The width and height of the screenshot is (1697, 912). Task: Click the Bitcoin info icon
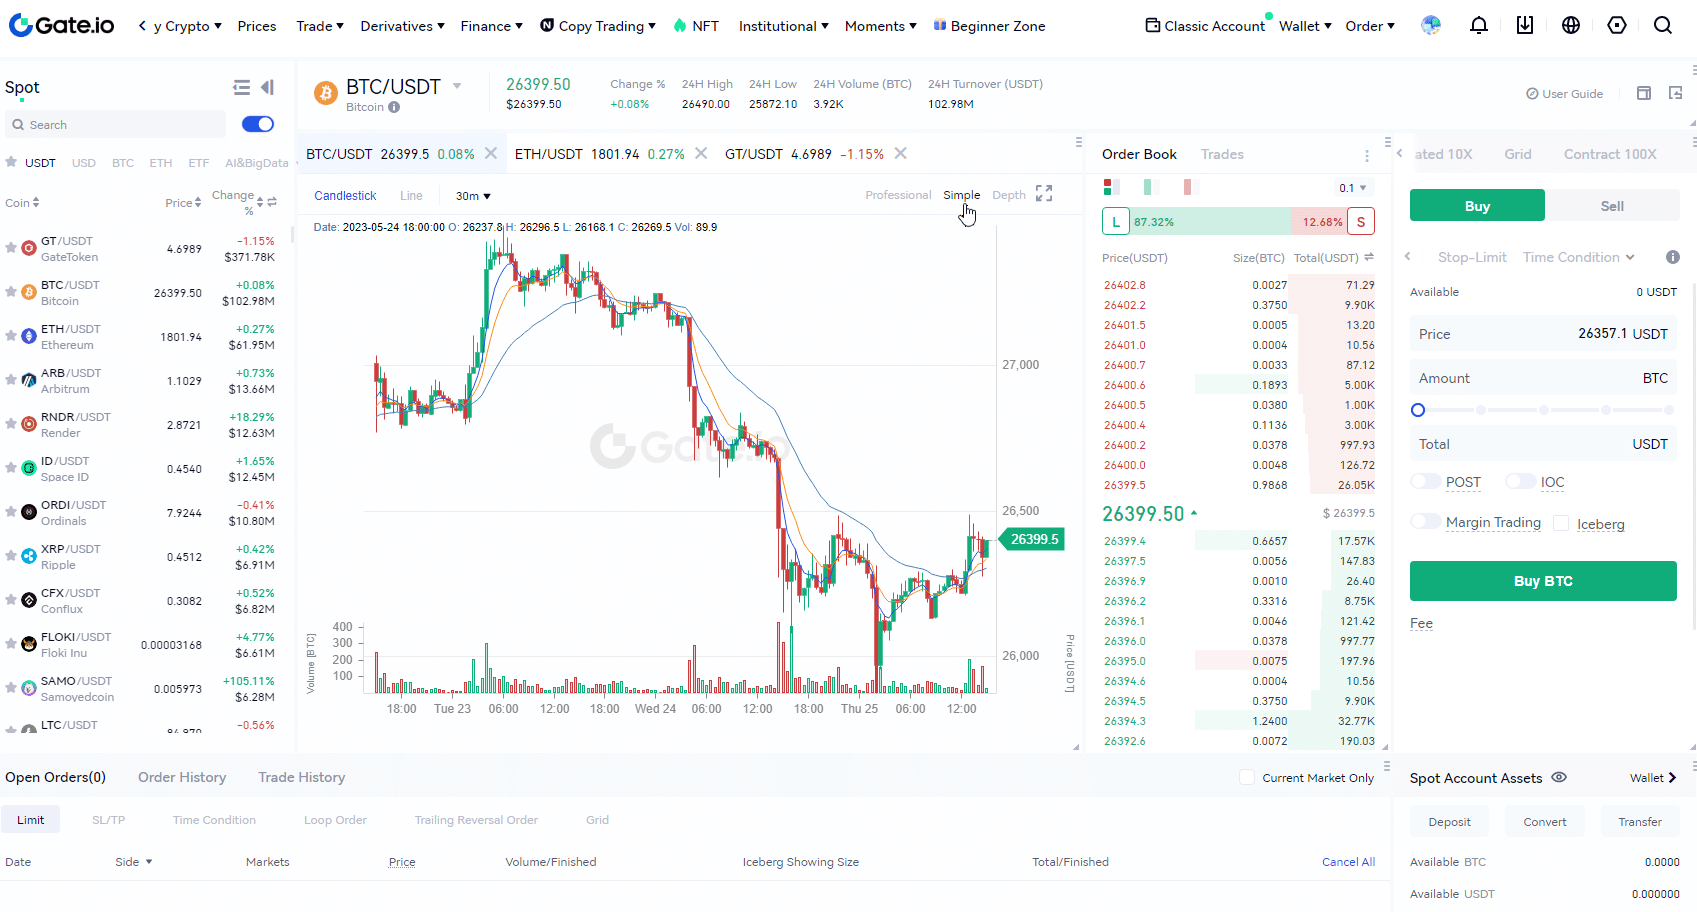tap(394, 108)
